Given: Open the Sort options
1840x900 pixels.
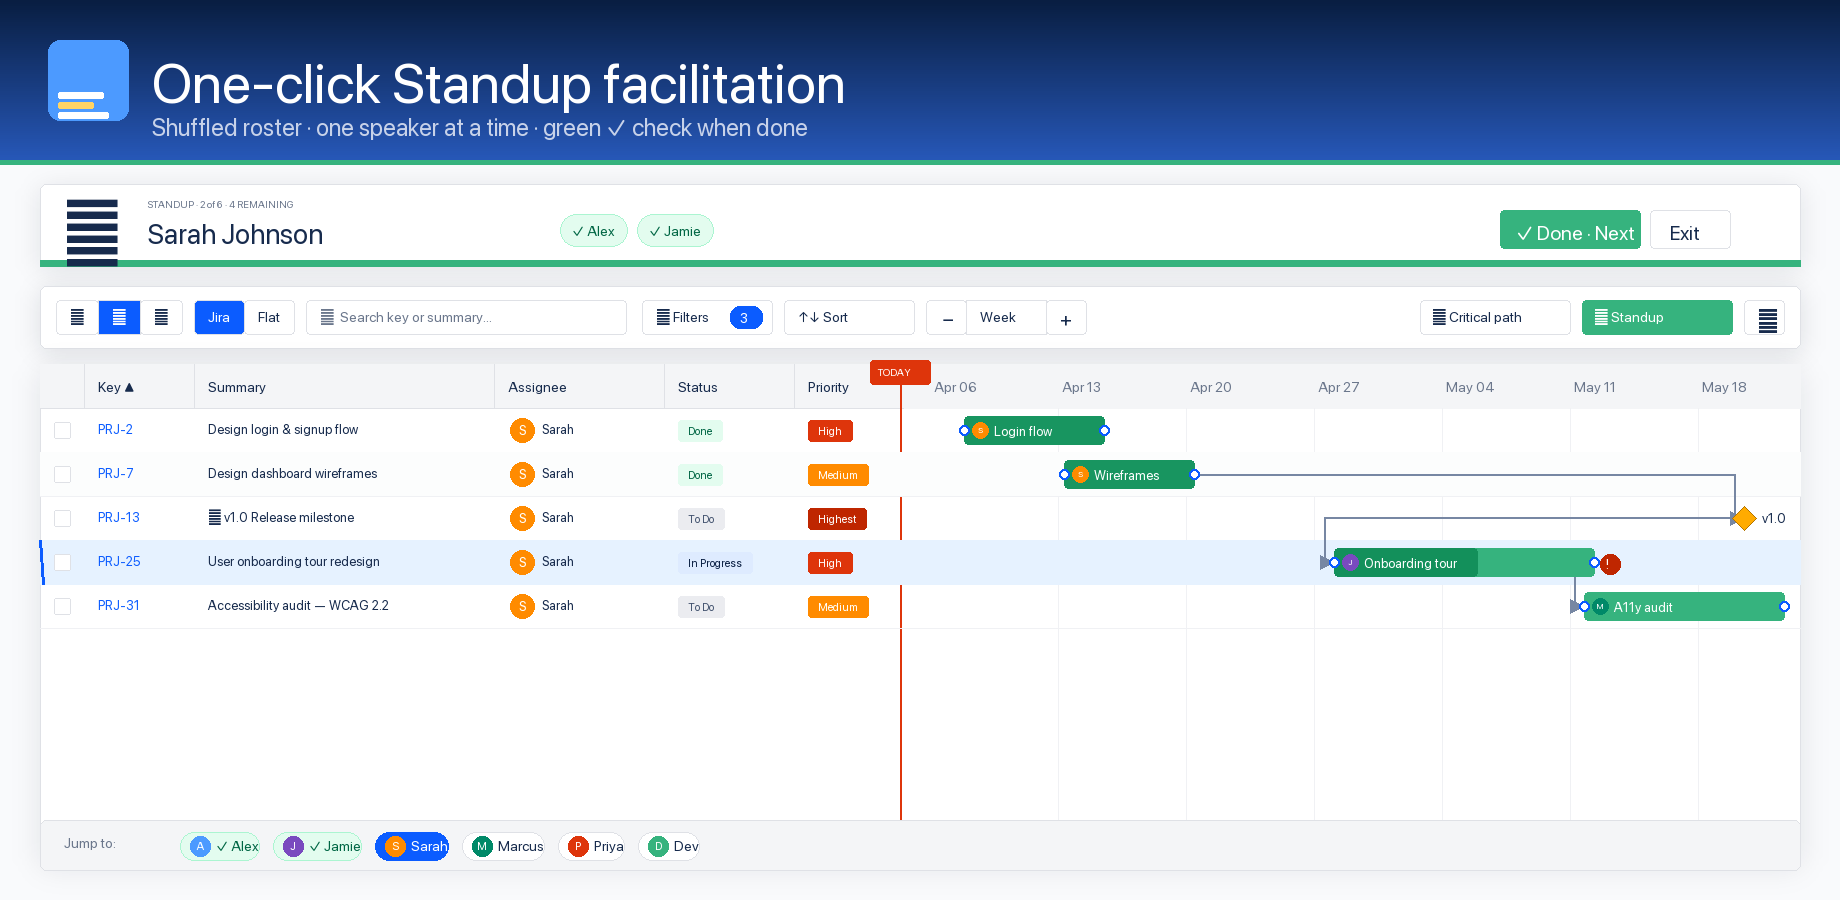Looking at the screenshot, I should (849, 318).
